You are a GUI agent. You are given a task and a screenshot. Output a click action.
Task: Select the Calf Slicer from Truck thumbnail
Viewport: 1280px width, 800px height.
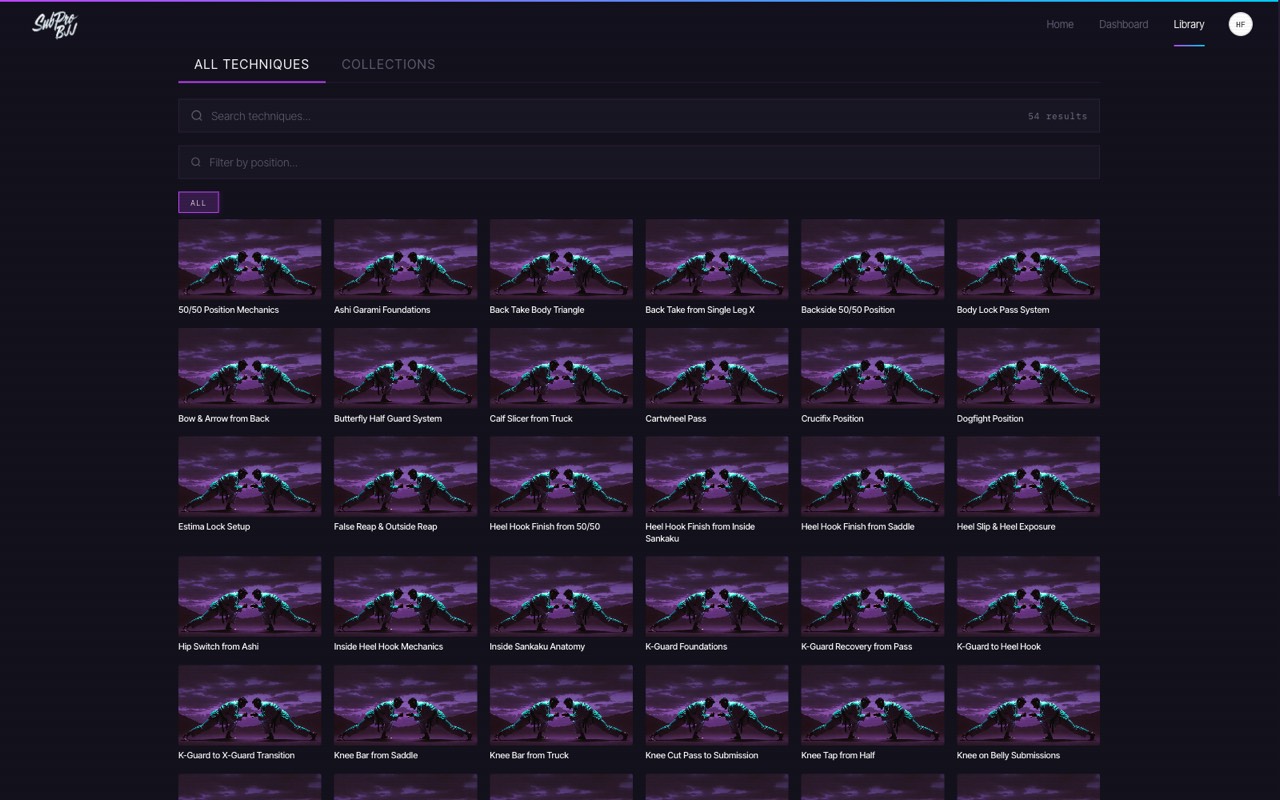[x=561, y=368]
